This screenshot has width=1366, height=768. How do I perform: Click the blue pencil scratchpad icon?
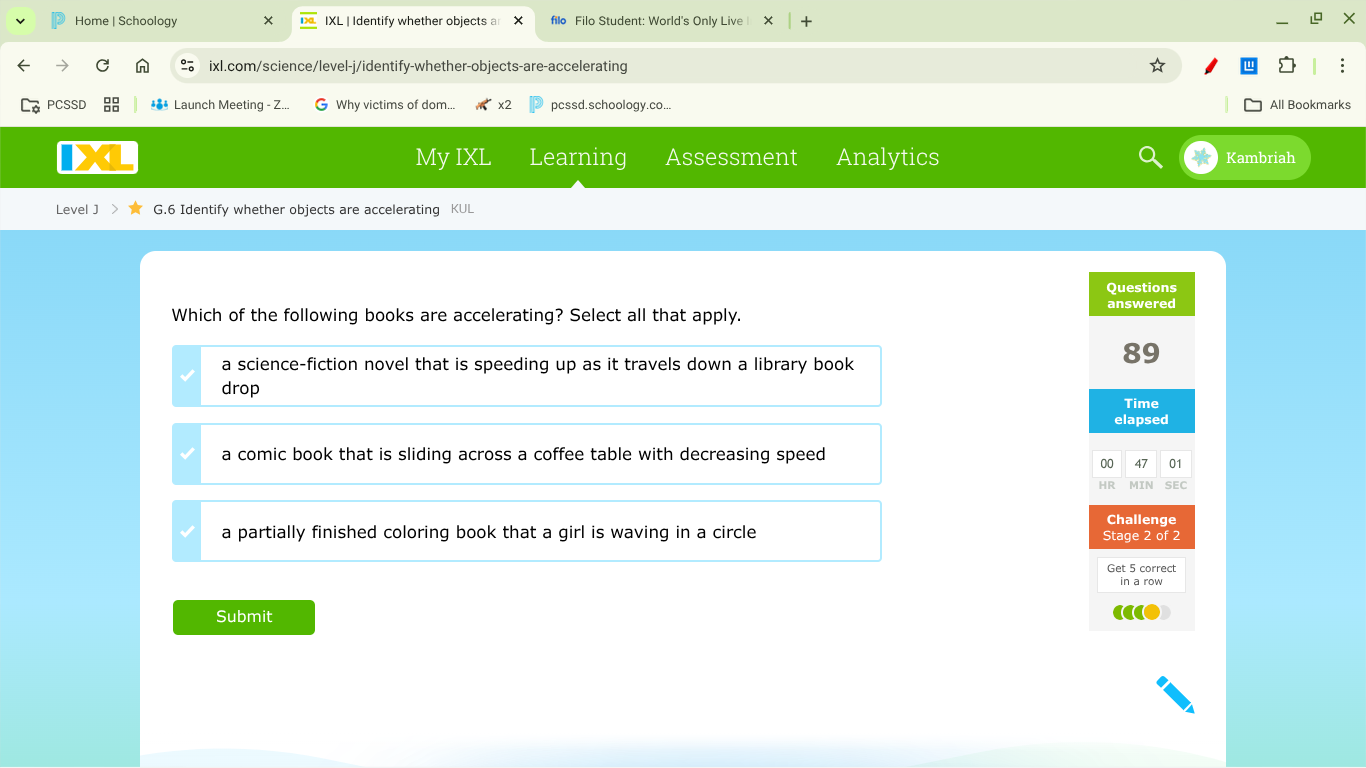pyautogui.click(x=1174, y=693)
